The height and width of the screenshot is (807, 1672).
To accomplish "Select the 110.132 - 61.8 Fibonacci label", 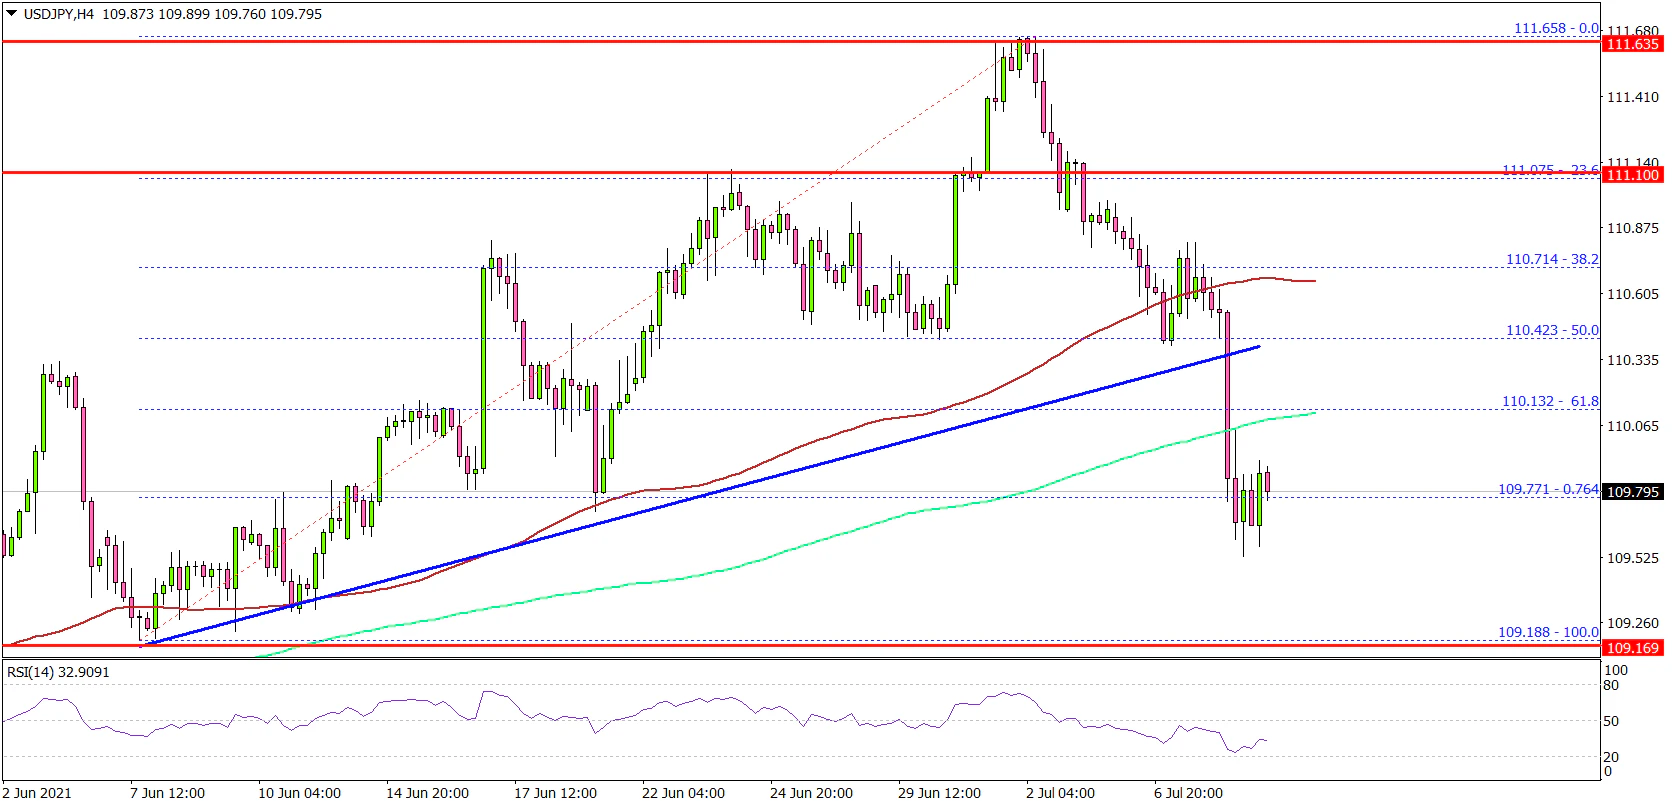I will pyautogui.click(x=1550, y=401).
